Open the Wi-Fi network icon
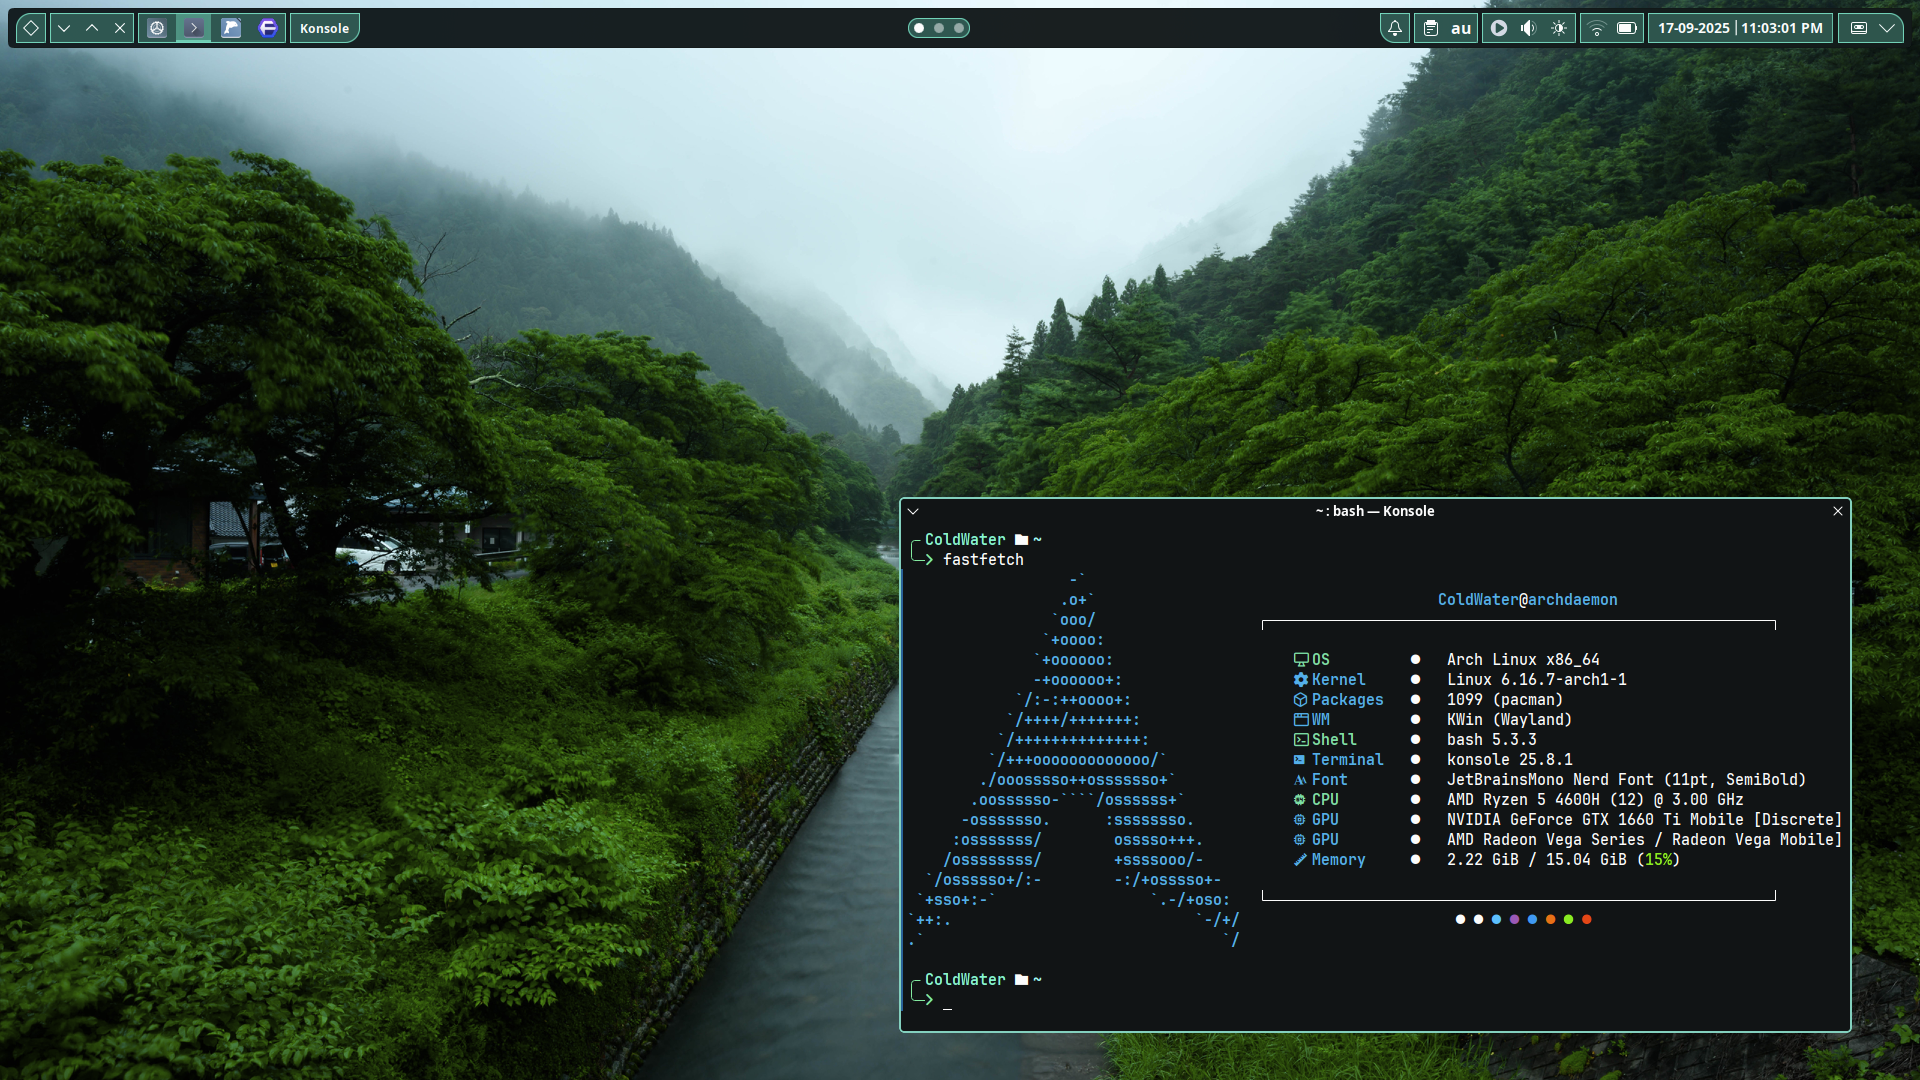This screenshot has height=1080, width=1920. 1597,28
